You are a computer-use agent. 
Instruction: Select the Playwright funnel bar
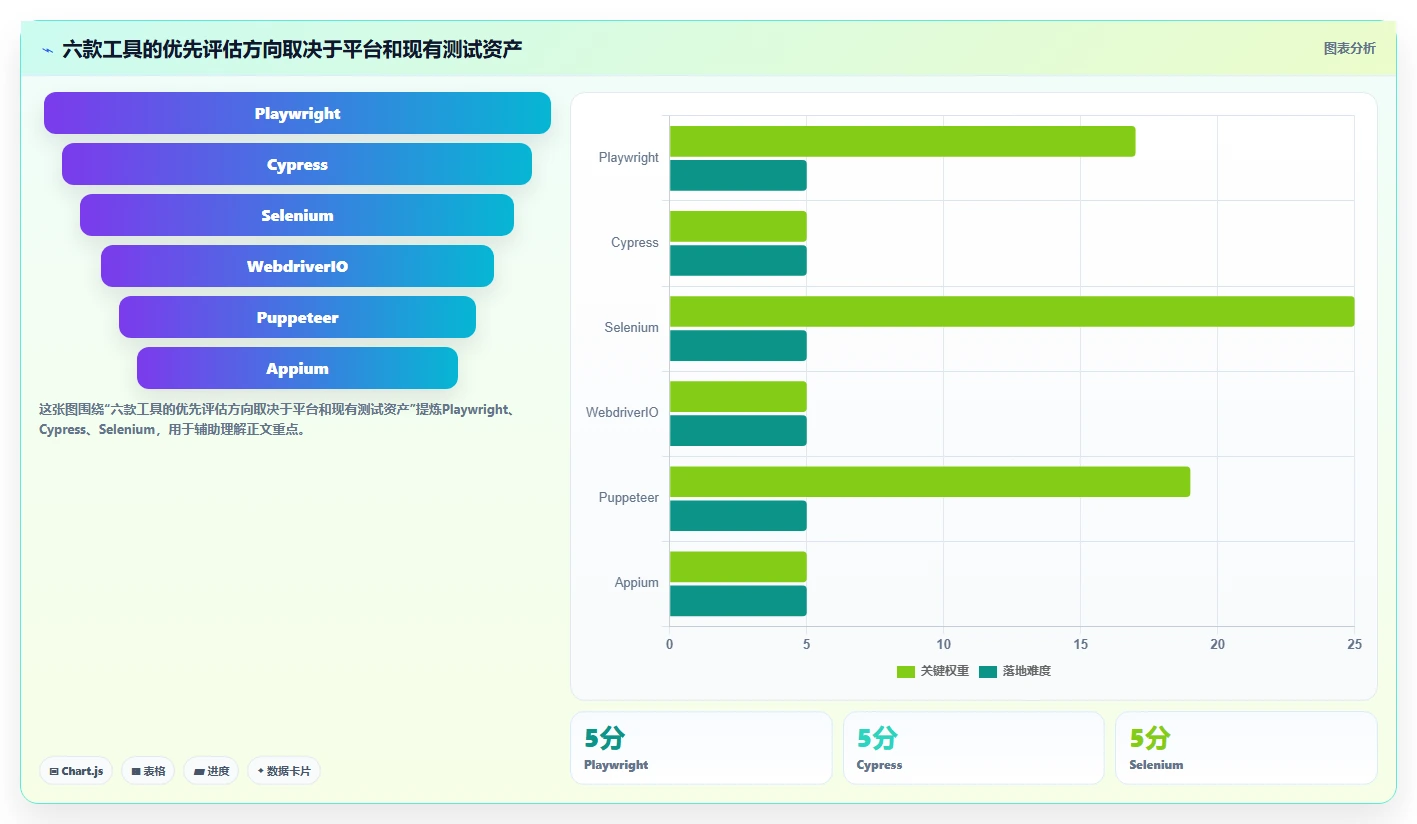click(x=297, y=113)
